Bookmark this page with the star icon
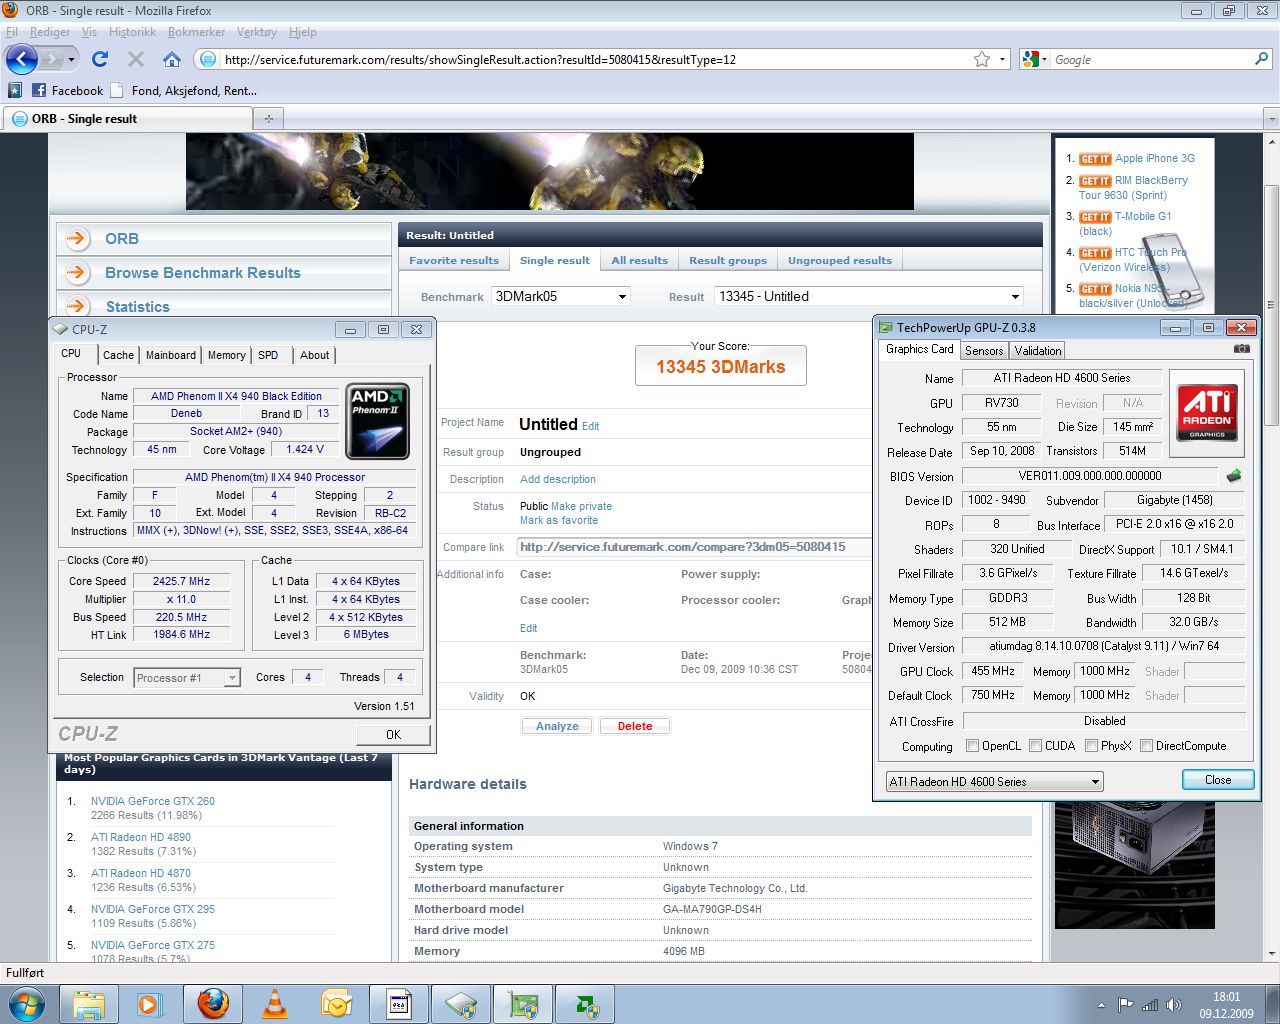The width and height of the screenshot is (1280, 1024). tap(982, 59)
